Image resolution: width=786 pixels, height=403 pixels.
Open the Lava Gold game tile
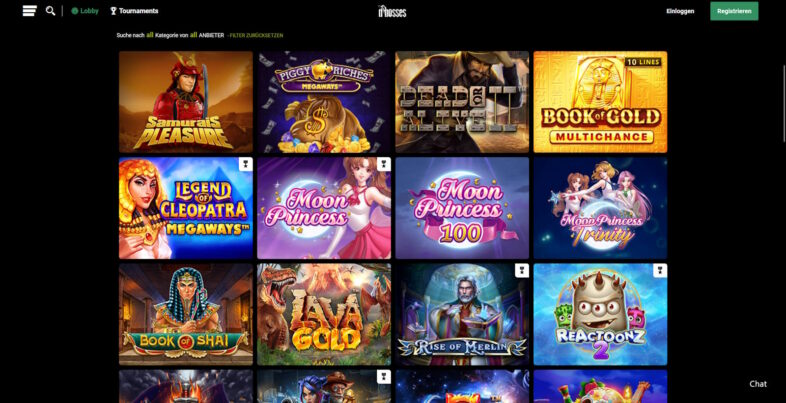point(324,314)
